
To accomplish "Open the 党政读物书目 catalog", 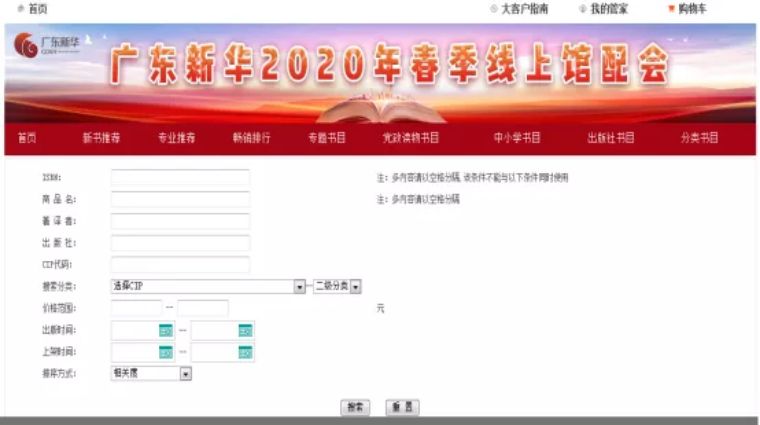I will (411, 138).
